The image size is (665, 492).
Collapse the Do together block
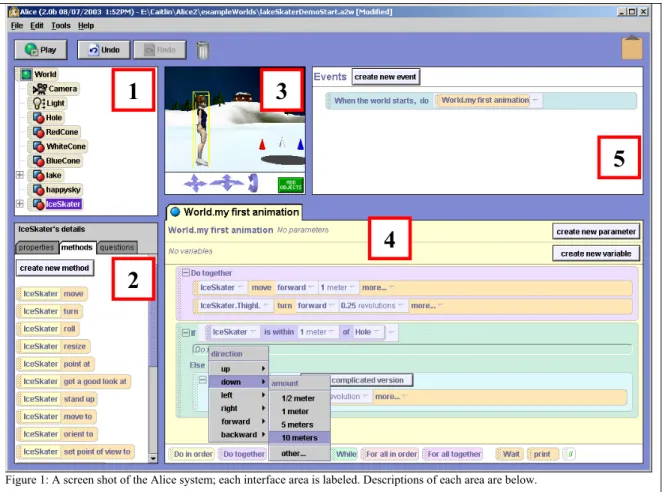[185, 273]
